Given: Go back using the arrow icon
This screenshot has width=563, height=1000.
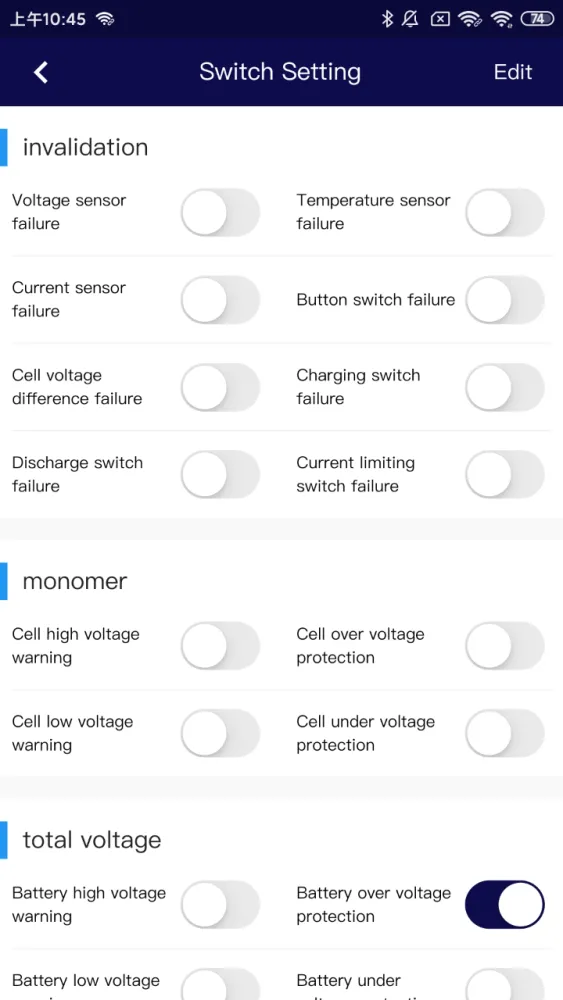Looking at the screenshot, I should [41, 72].
